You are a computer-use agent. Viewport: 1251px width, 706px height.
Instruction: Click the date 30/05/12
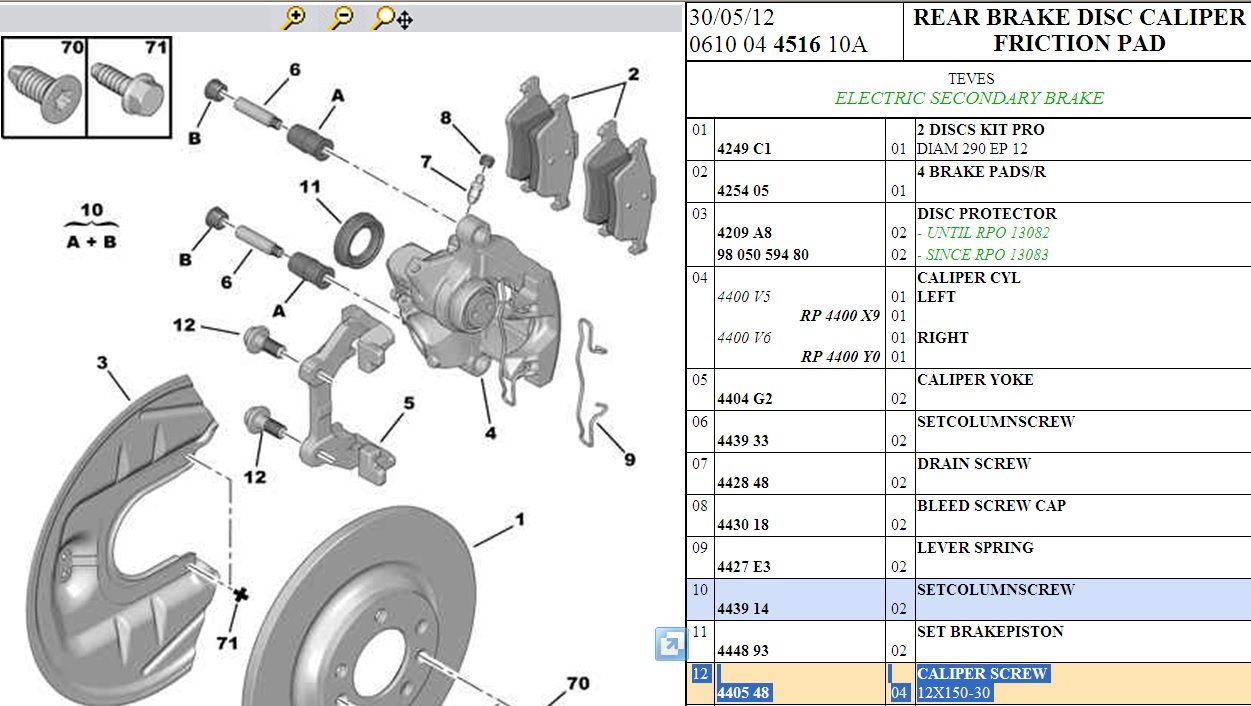click(731, 19)
